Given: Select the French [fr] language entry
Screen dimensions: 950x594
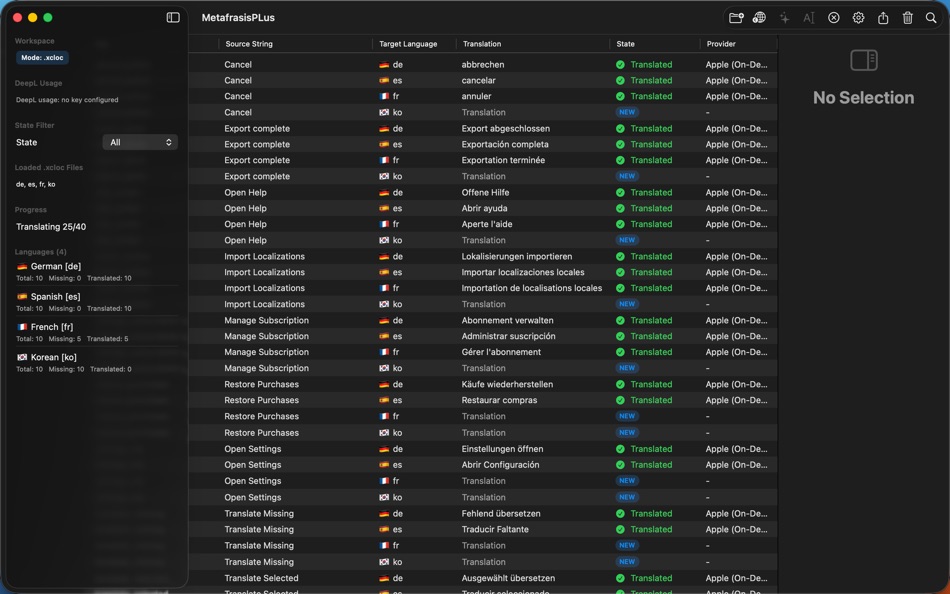Looking at the screenshot, I should (97, 332).
